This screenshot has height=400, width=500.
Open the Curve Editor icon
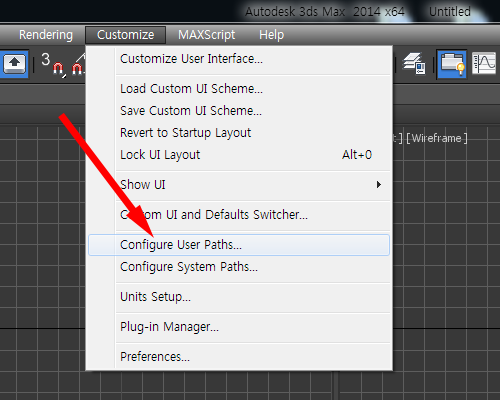coord(484,63)
